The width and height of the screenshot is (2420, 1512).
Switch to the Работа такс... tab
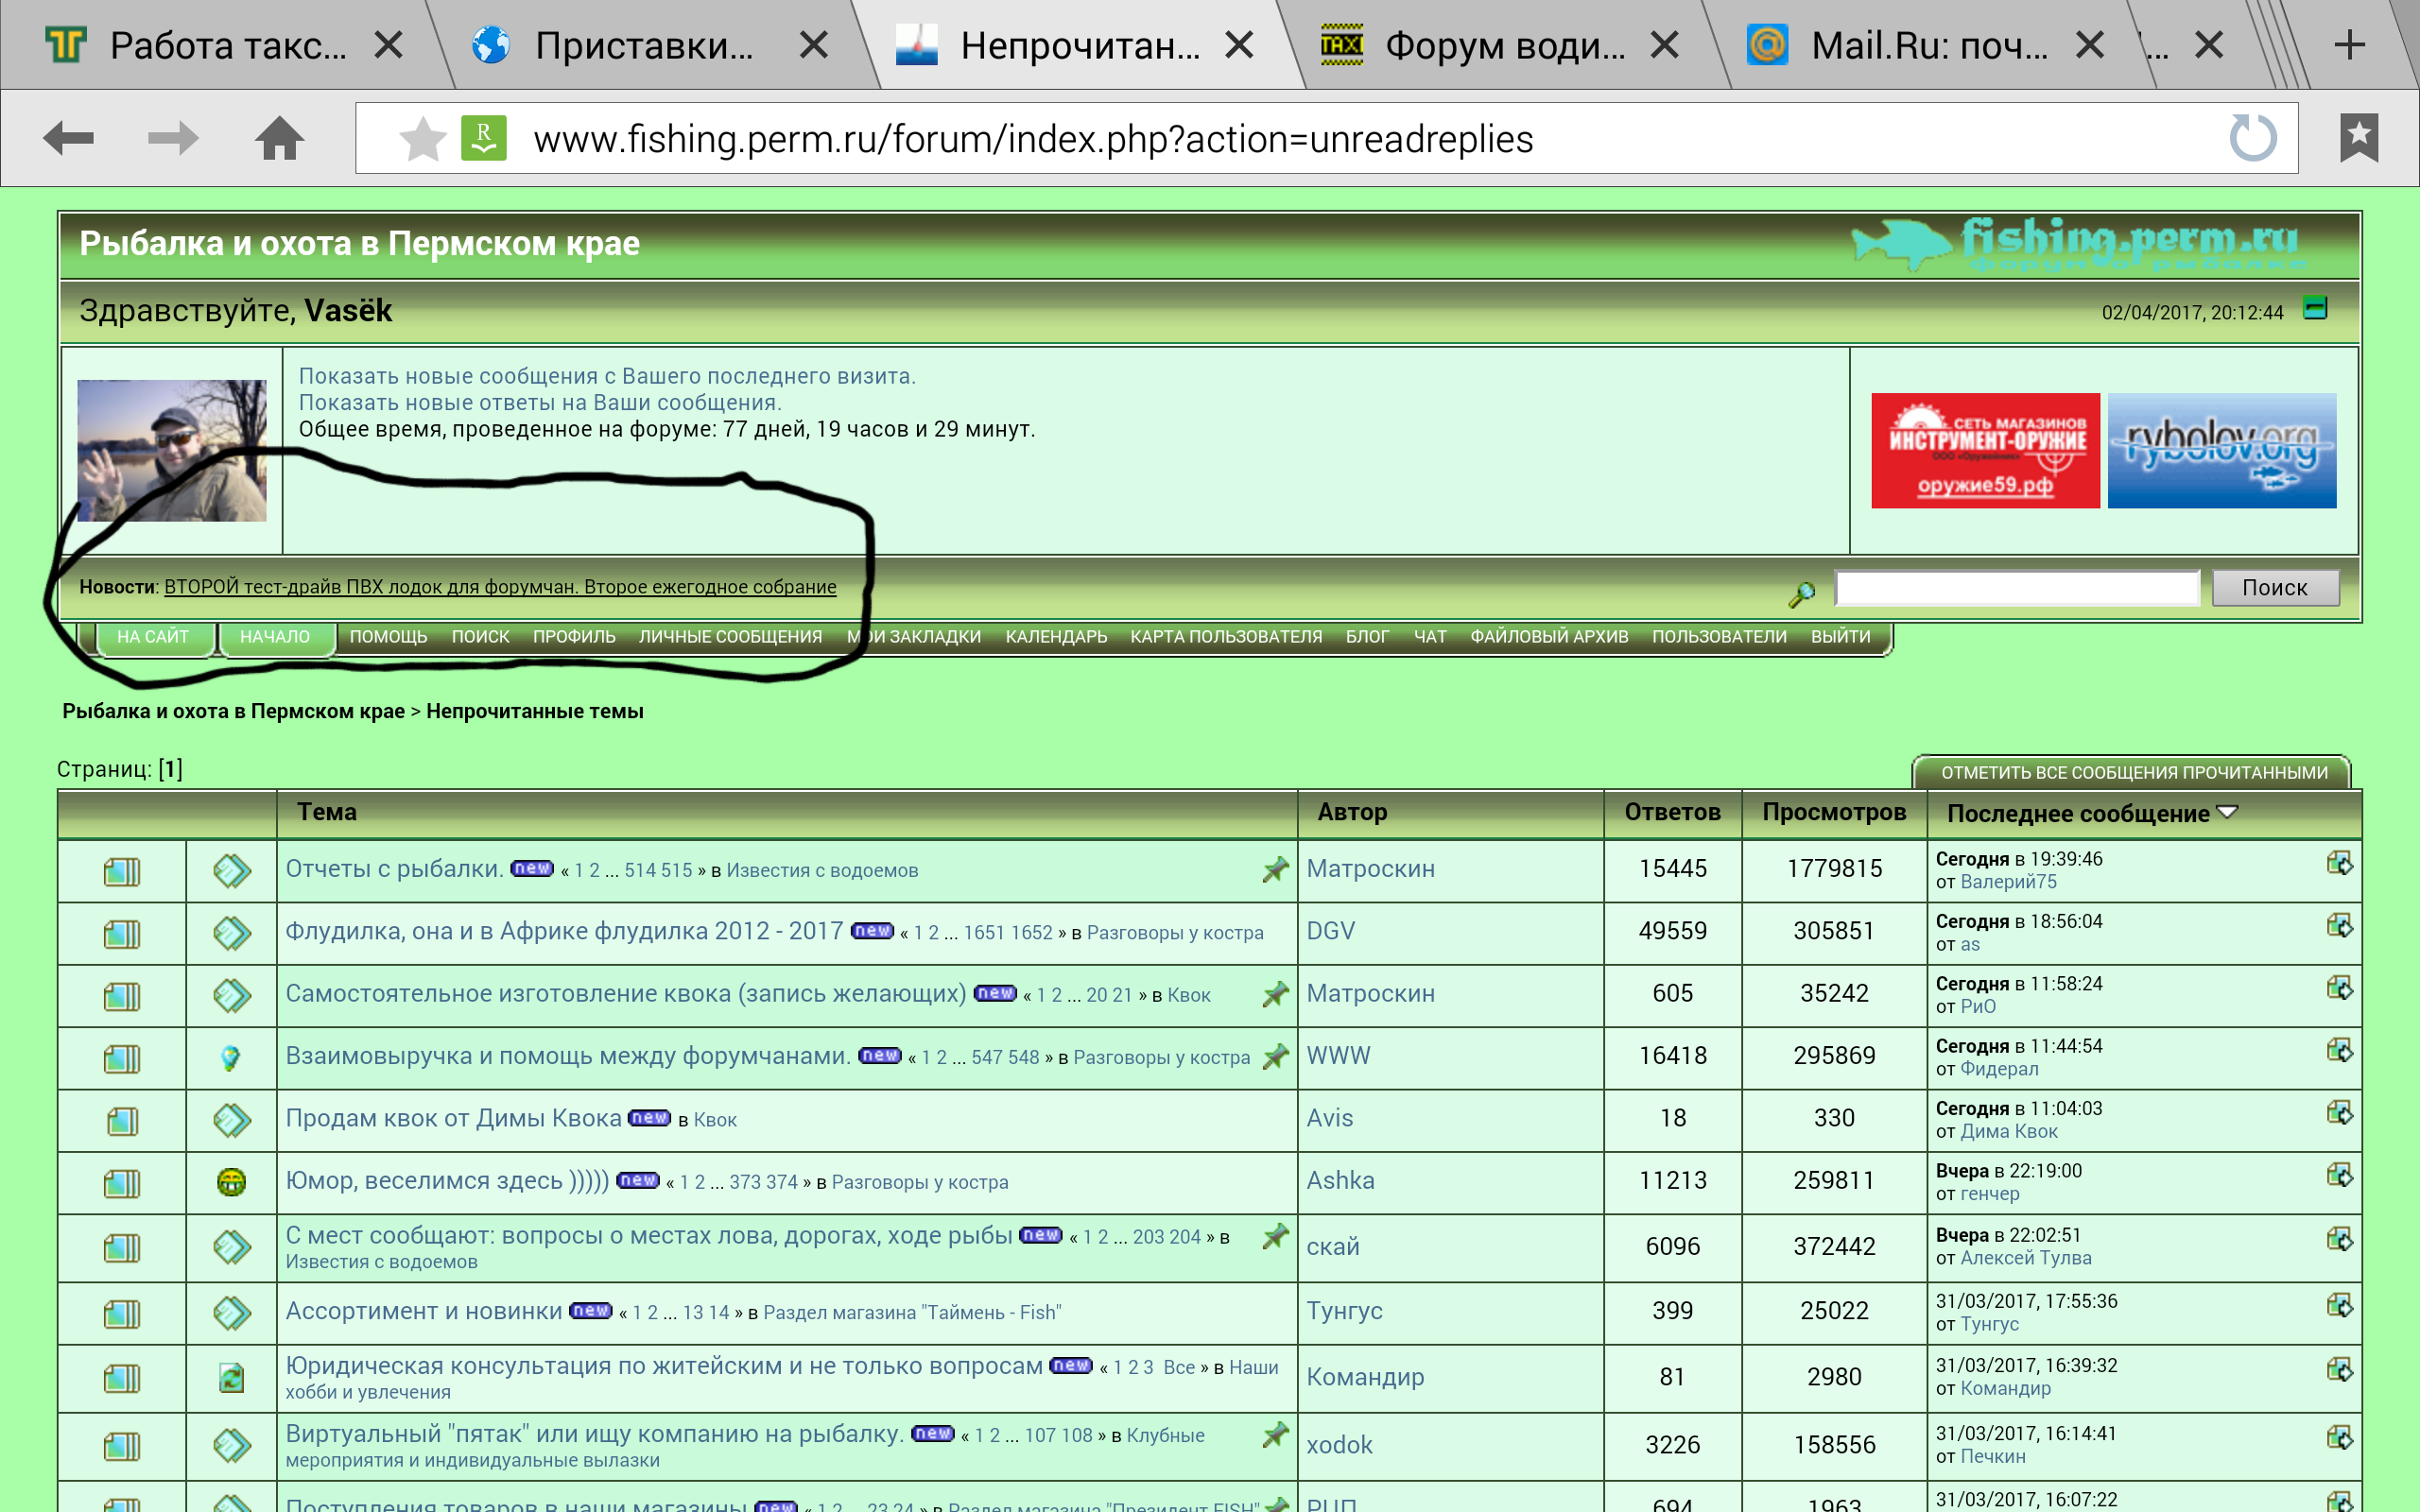[228, 45]
